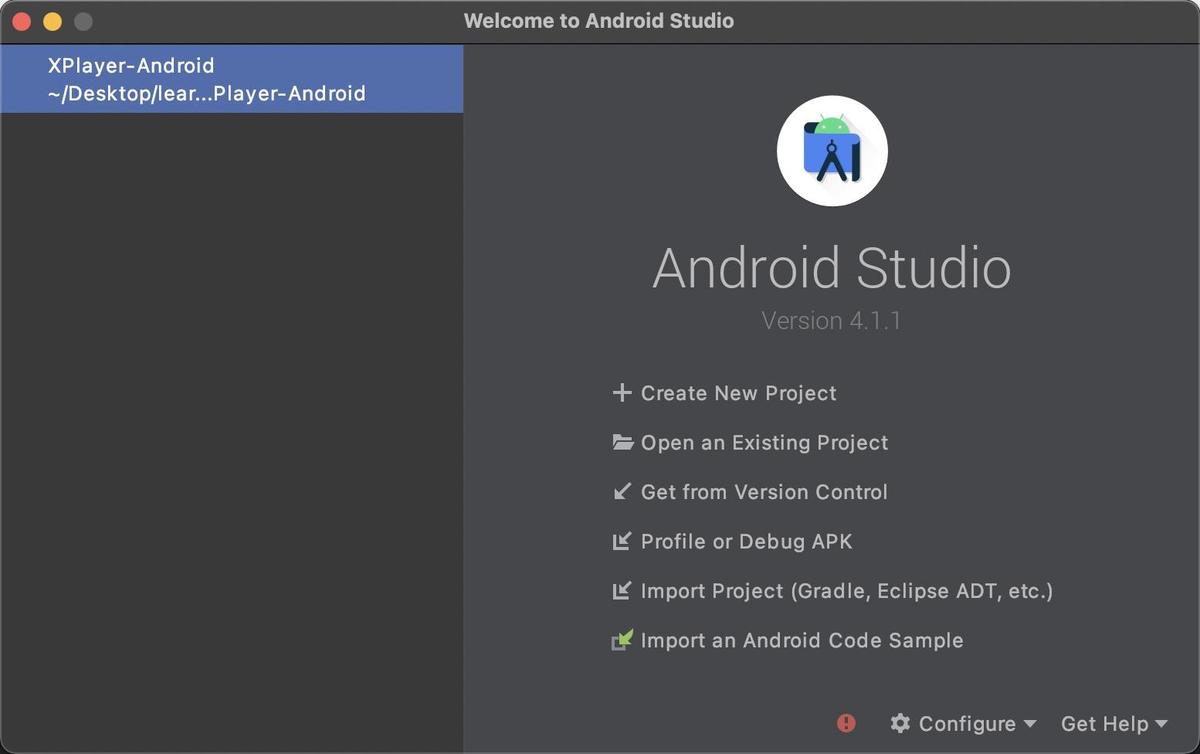
Task: Click the Import Project icon
Action: tap(622, 591)
